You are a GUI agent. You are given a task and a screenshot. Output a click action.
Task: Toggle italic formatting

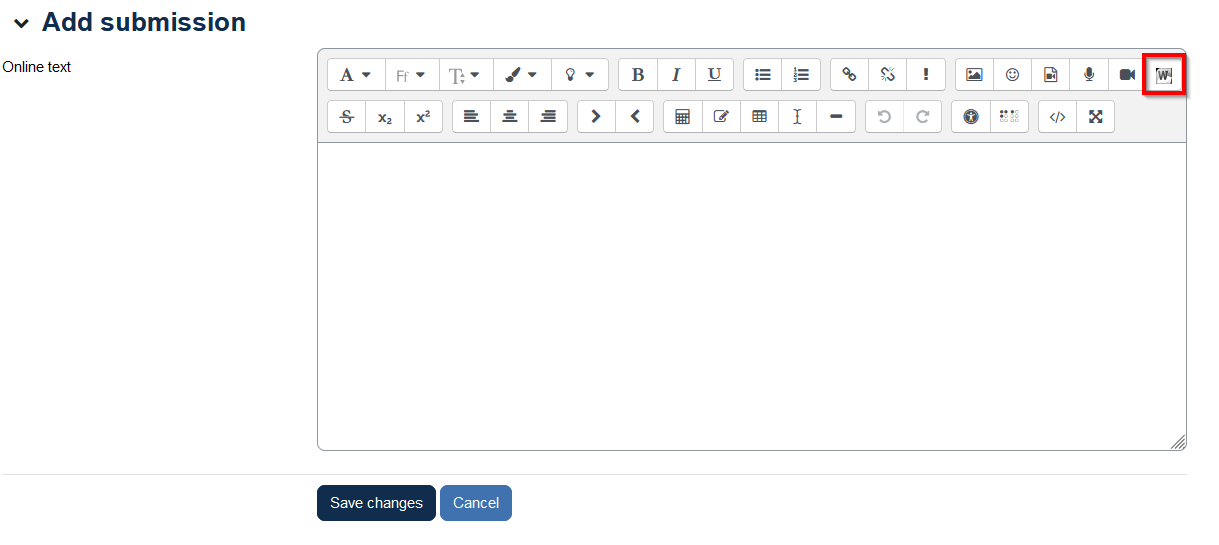coord(676,75)
